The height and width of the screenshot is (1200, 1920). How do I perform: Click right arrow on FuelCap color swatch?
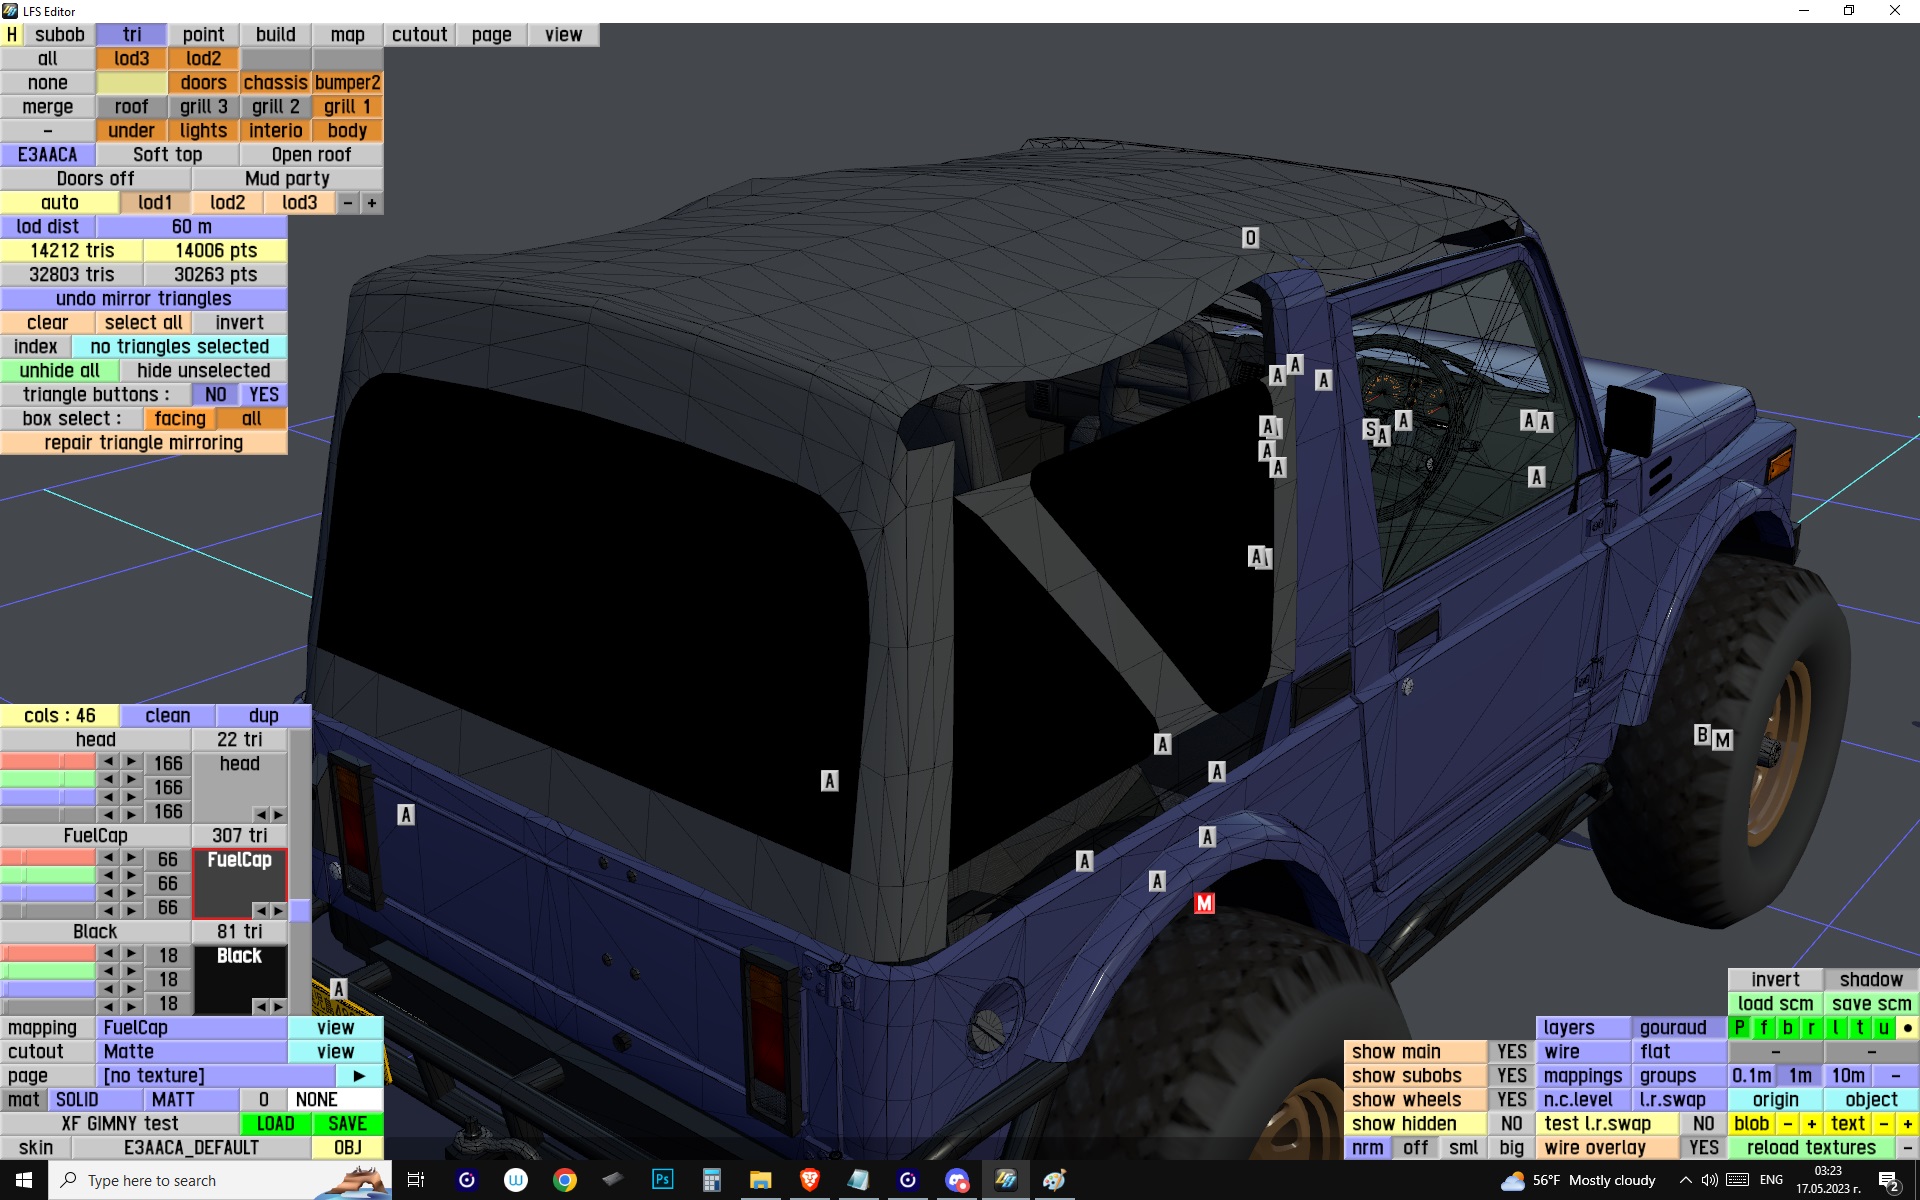(x=278, y=910)
